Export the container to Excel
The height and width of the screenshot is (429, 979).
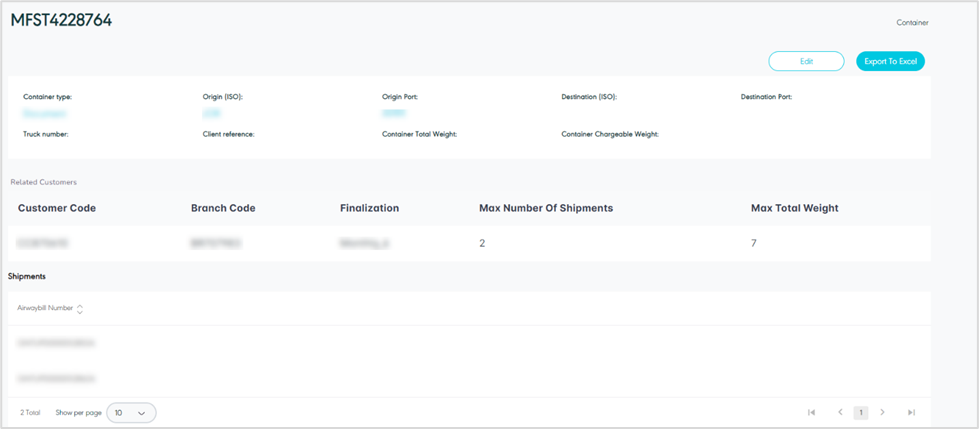pos(890,61)
